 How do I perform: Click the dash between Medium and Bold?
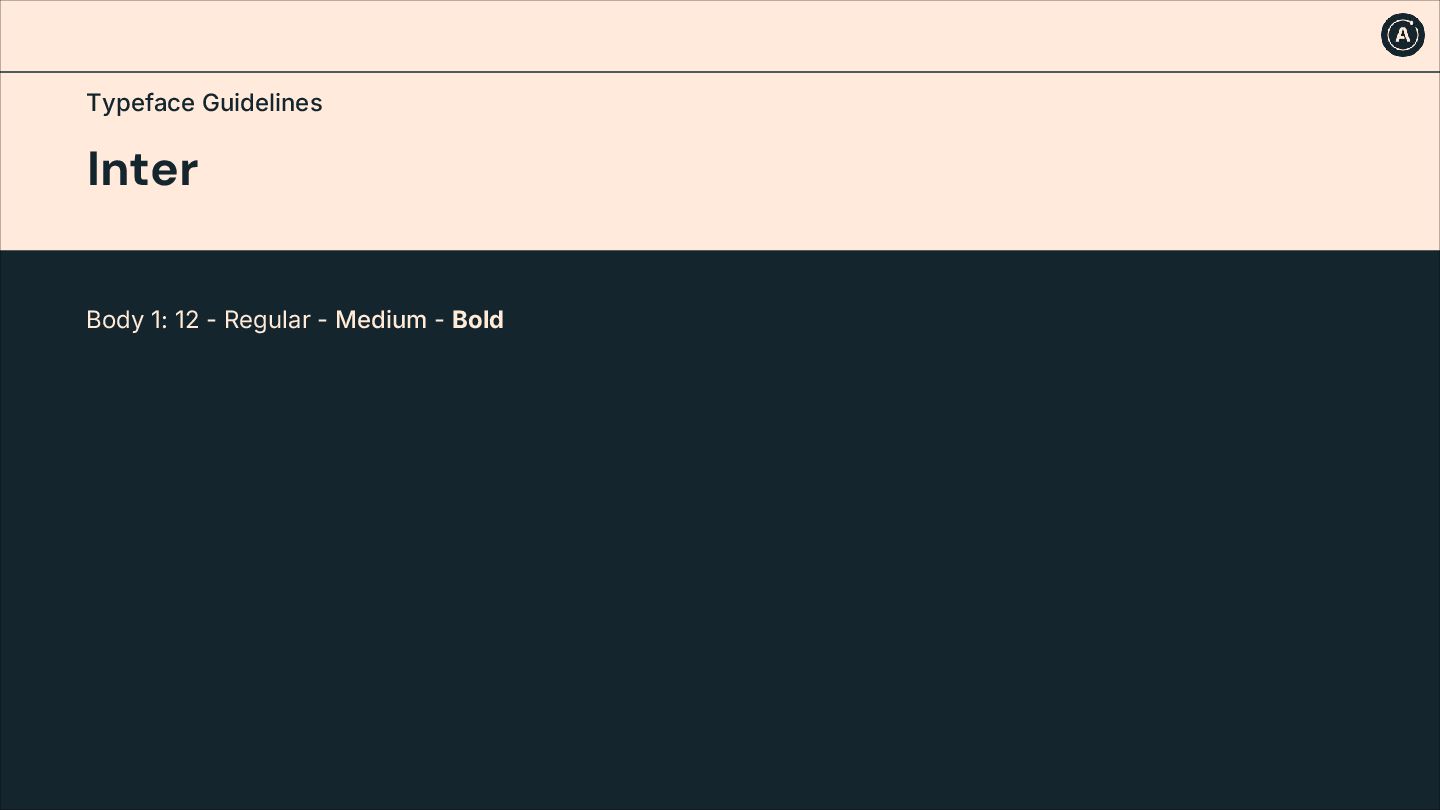pos(439,321)
